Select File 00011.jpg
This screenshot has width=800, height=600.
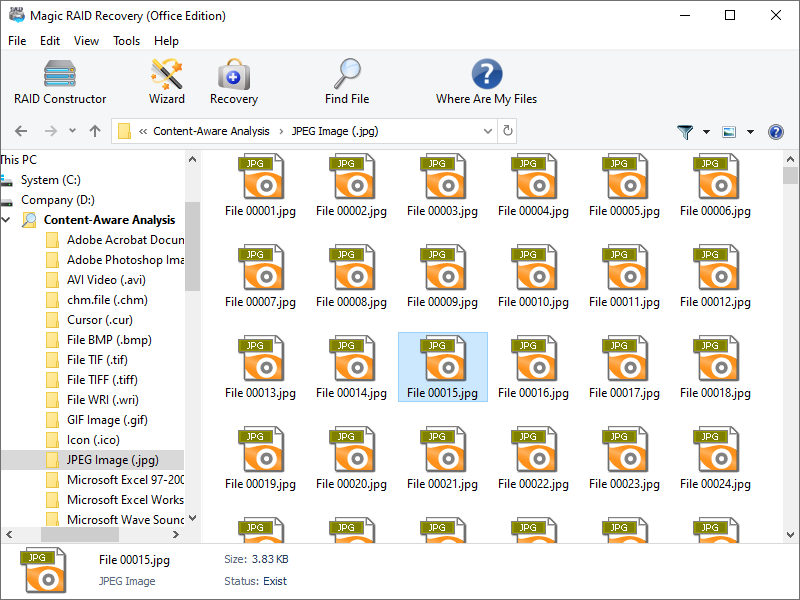(x=624, y=276)
